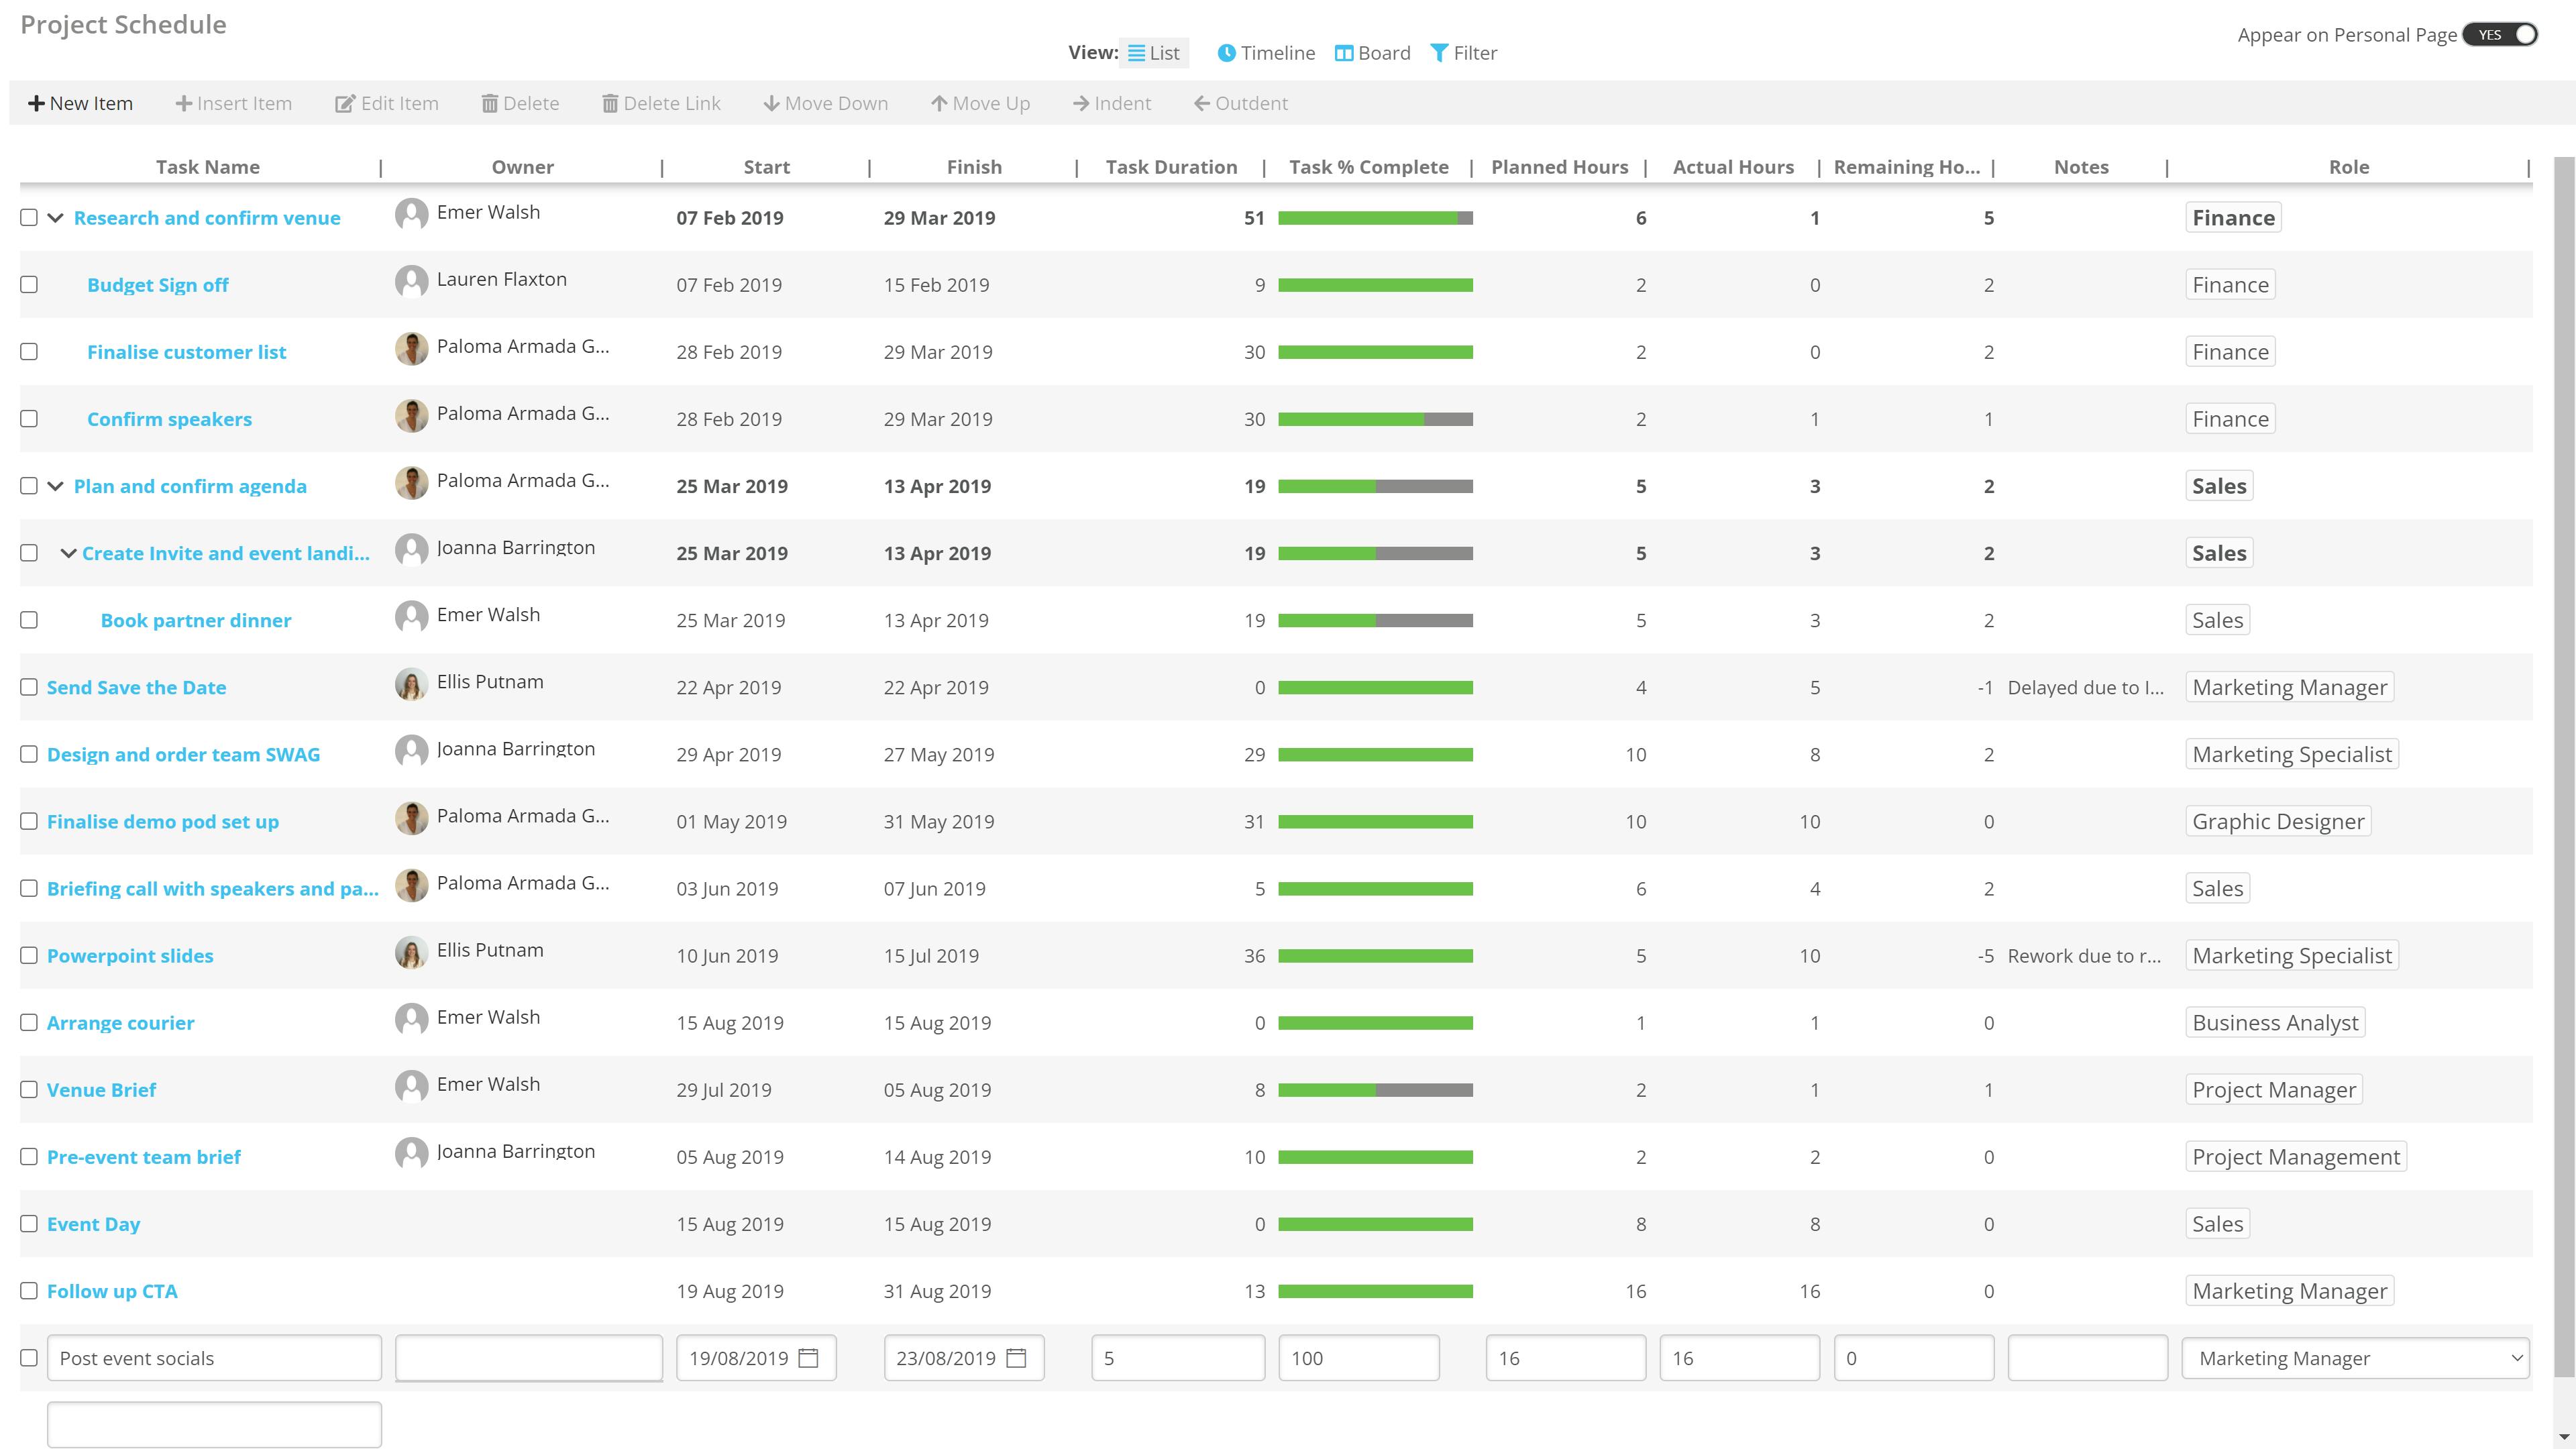Click the Powerpoint slides task link
The height and width of the screenshot is (1449, 2576).
[129, 955]
